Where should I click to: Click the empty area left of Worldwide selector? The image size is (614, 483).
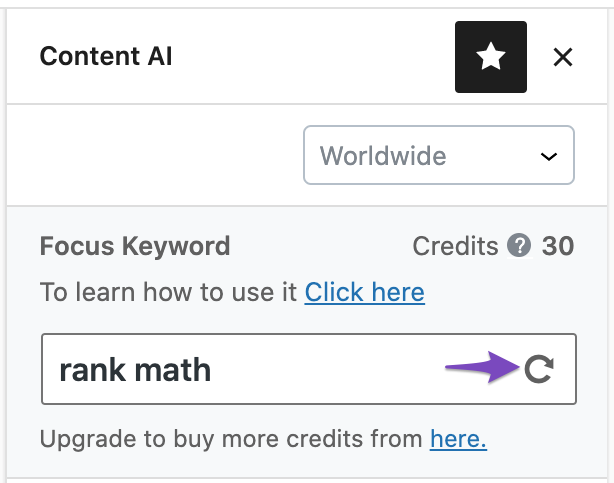coord(155,155)
